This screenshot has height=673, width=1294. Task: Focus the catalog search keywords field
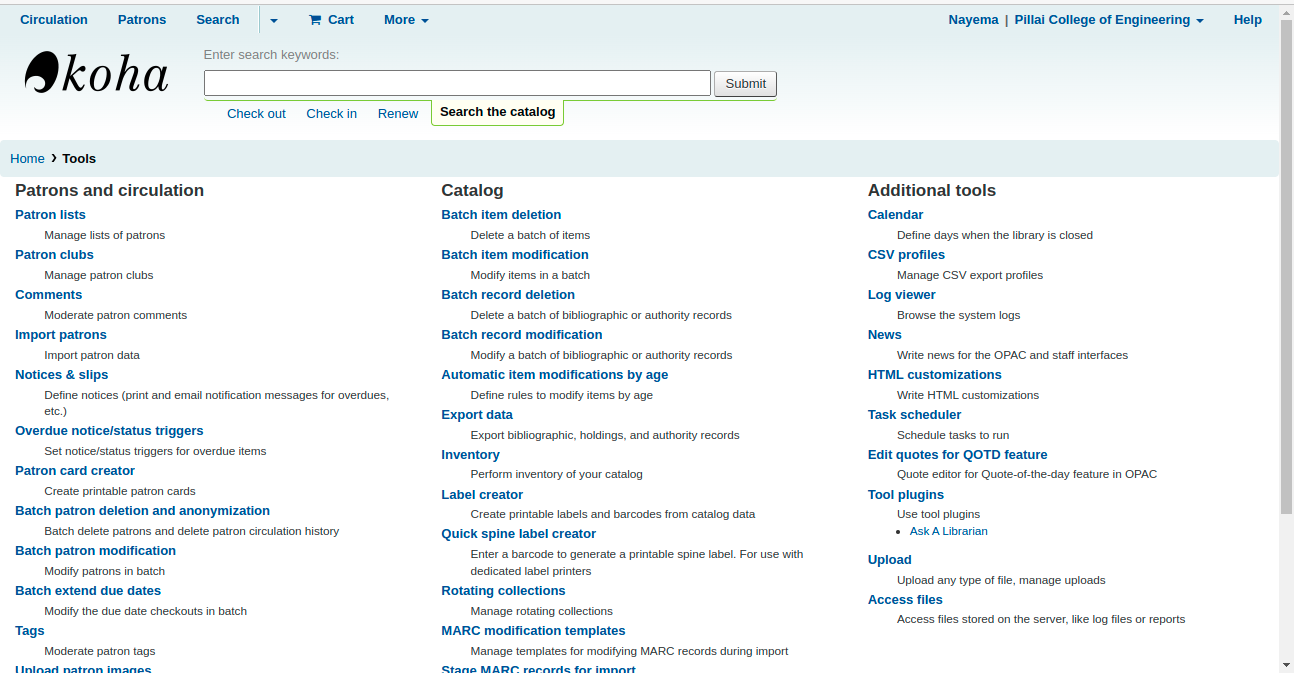click(457, 83)
